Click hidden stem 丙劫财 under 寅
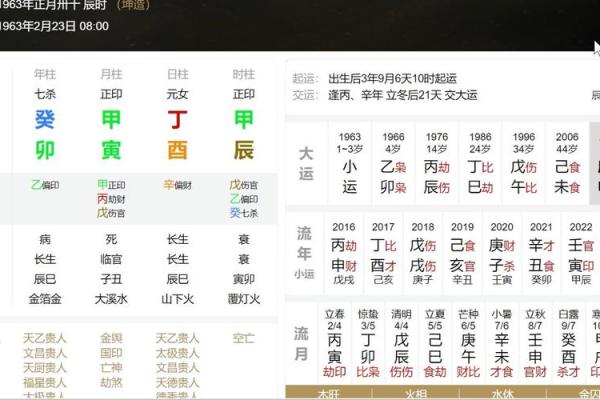 click(111, 199)
